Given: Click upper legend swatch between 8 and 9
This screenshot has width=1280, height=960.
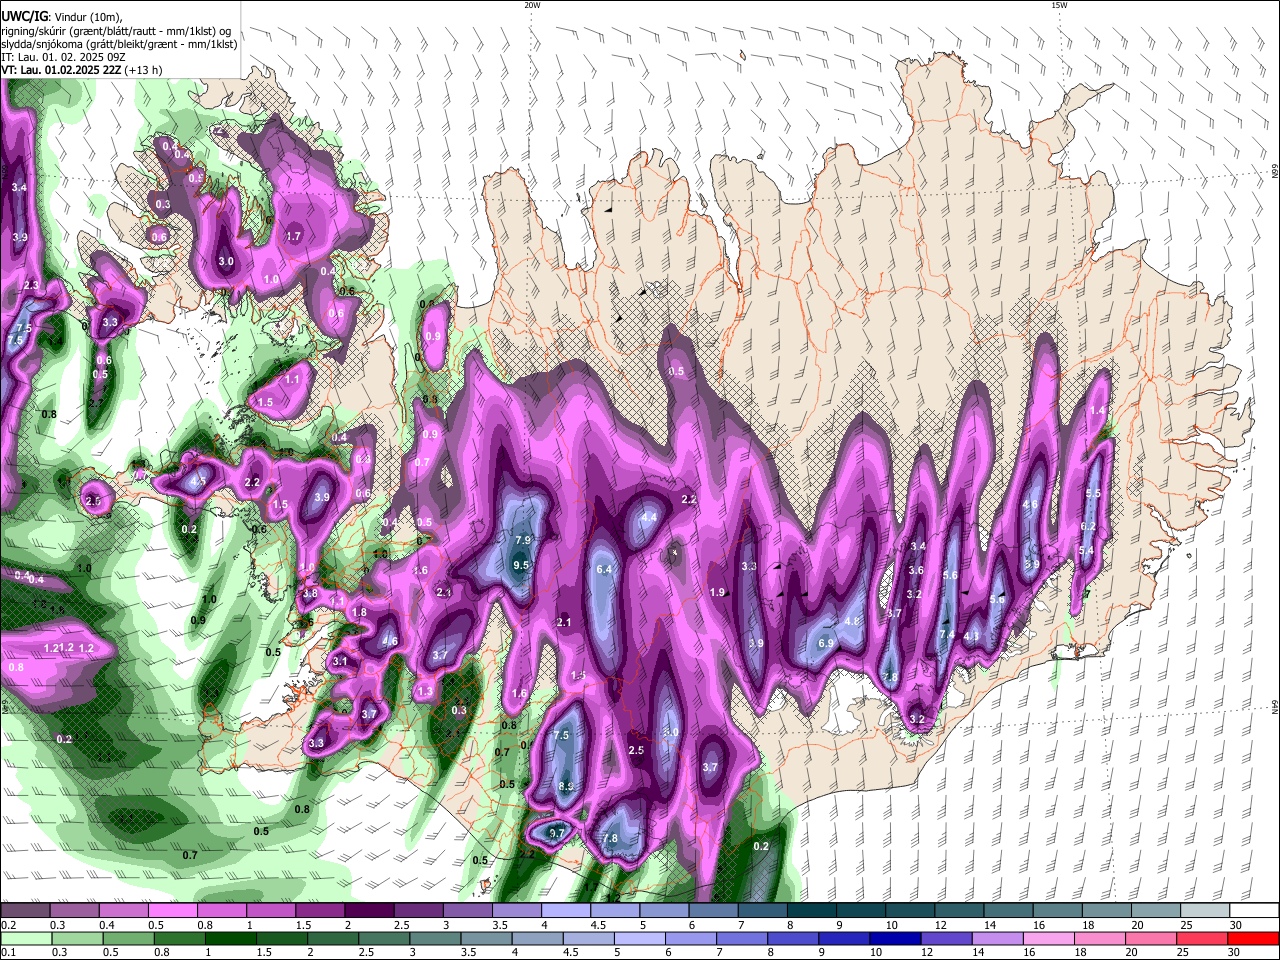Looking at the screenshot, I should pyautogui.click(x=810, y=911).
